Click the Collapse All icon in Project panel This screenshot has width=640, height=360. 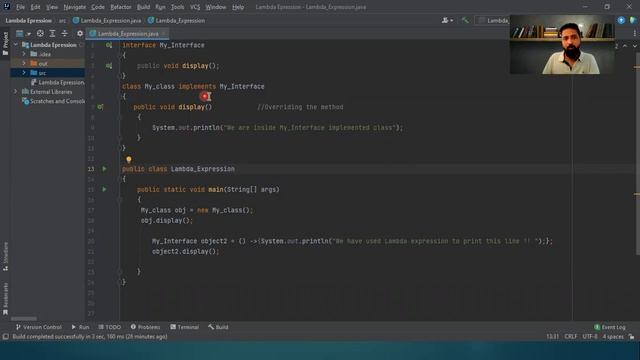click(x=64, y=33)
